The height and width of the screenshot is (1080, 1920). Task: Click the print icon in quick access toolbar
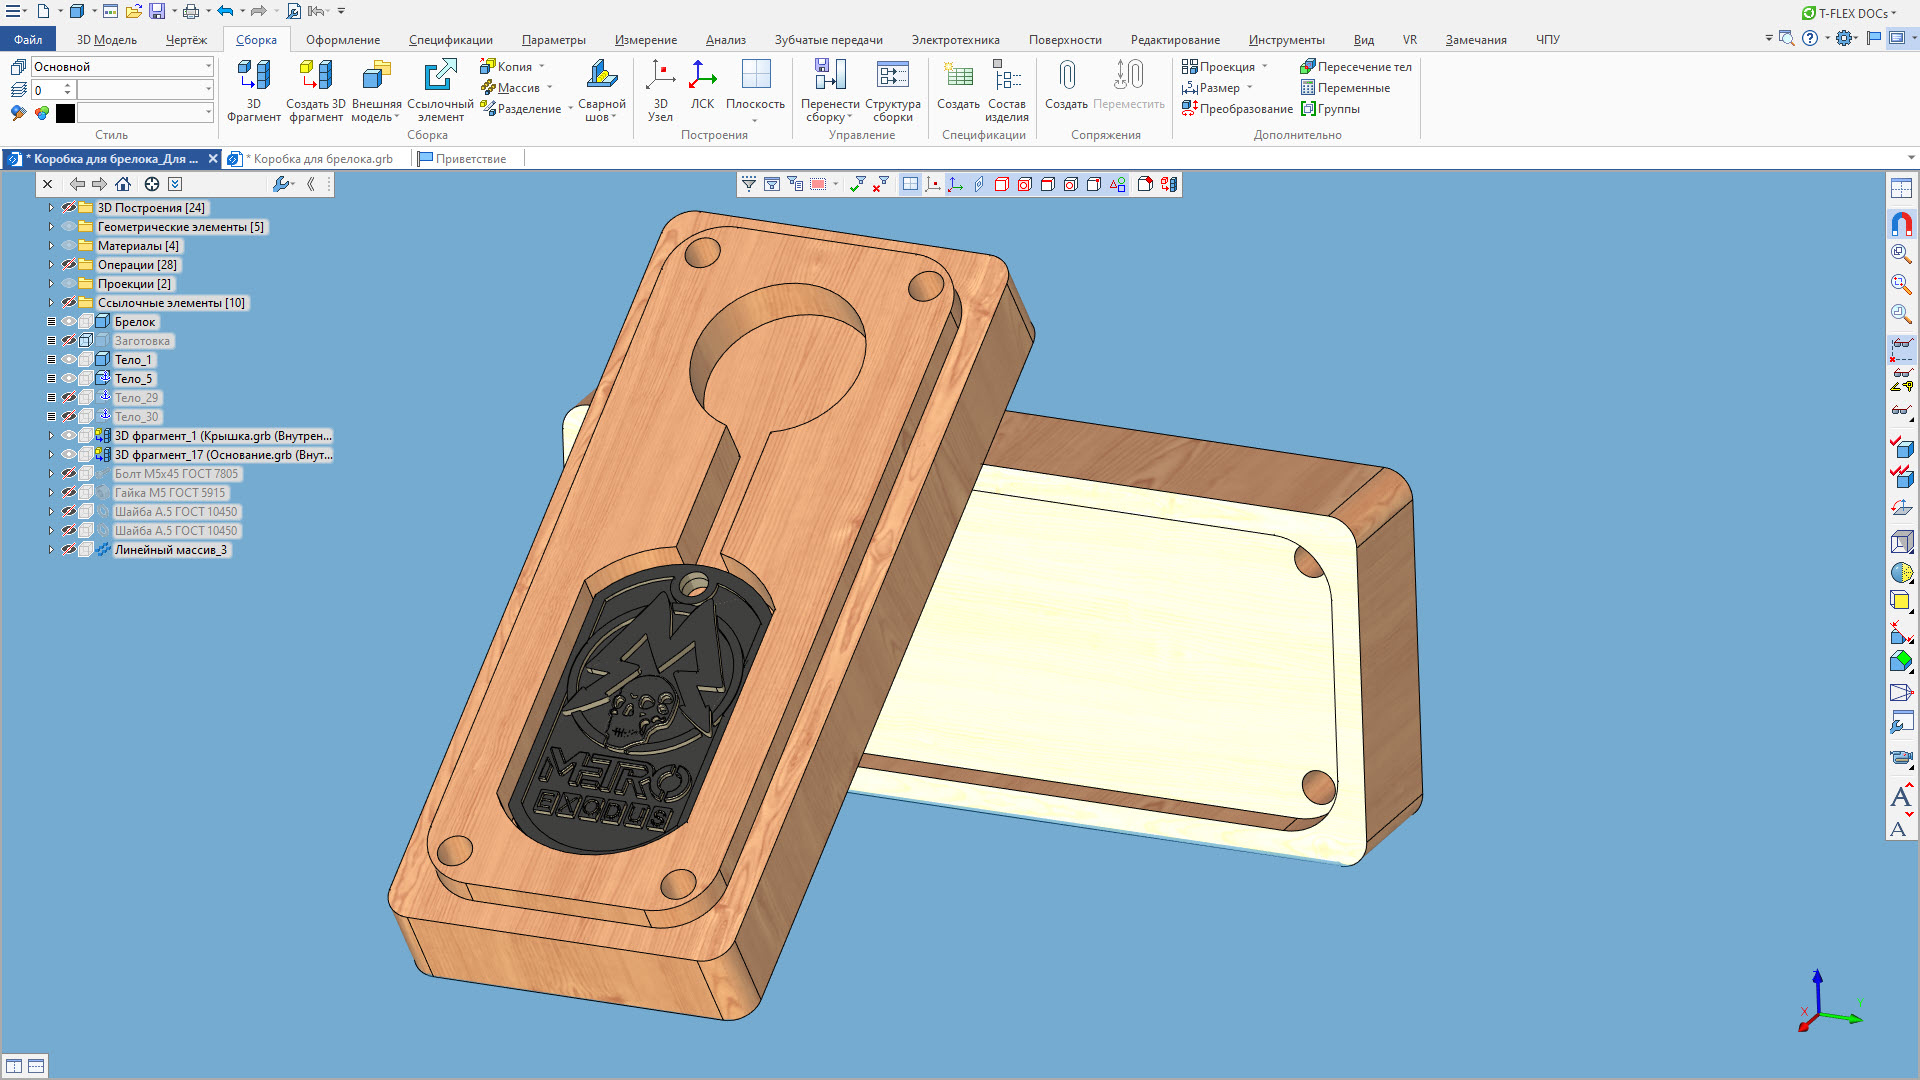coord(190,11)
